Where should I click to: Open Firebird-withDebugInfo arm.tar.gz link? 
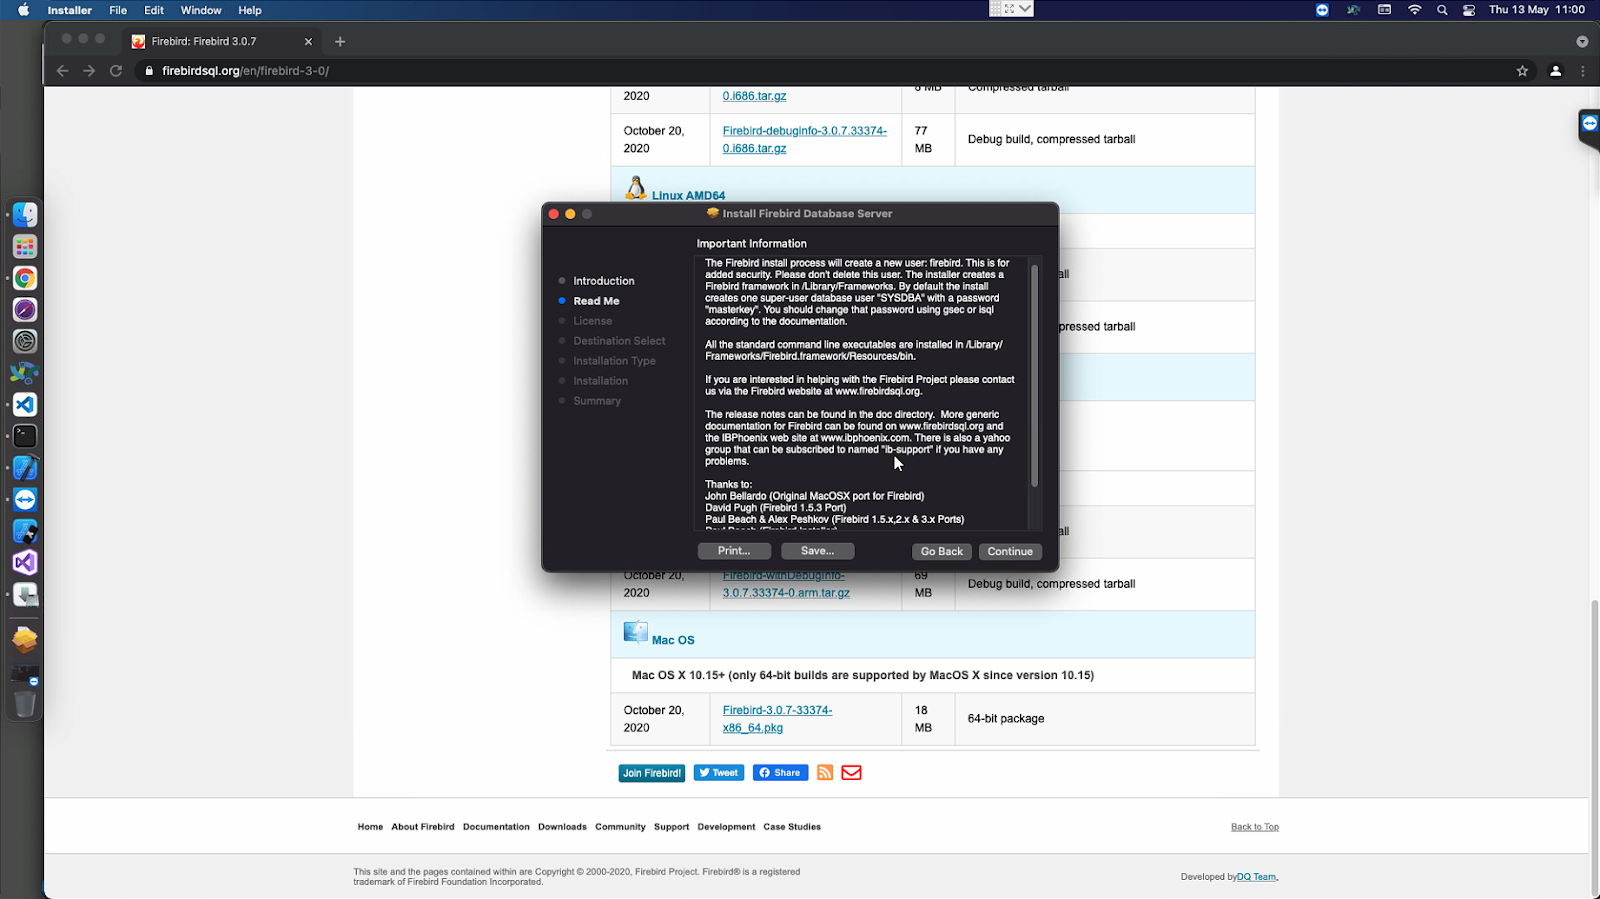click(786, 584)
